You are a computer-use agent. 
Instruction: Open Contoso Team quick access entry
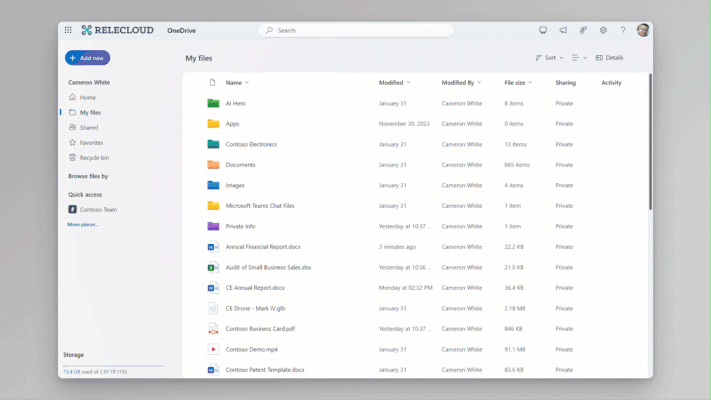pos(93,210)
